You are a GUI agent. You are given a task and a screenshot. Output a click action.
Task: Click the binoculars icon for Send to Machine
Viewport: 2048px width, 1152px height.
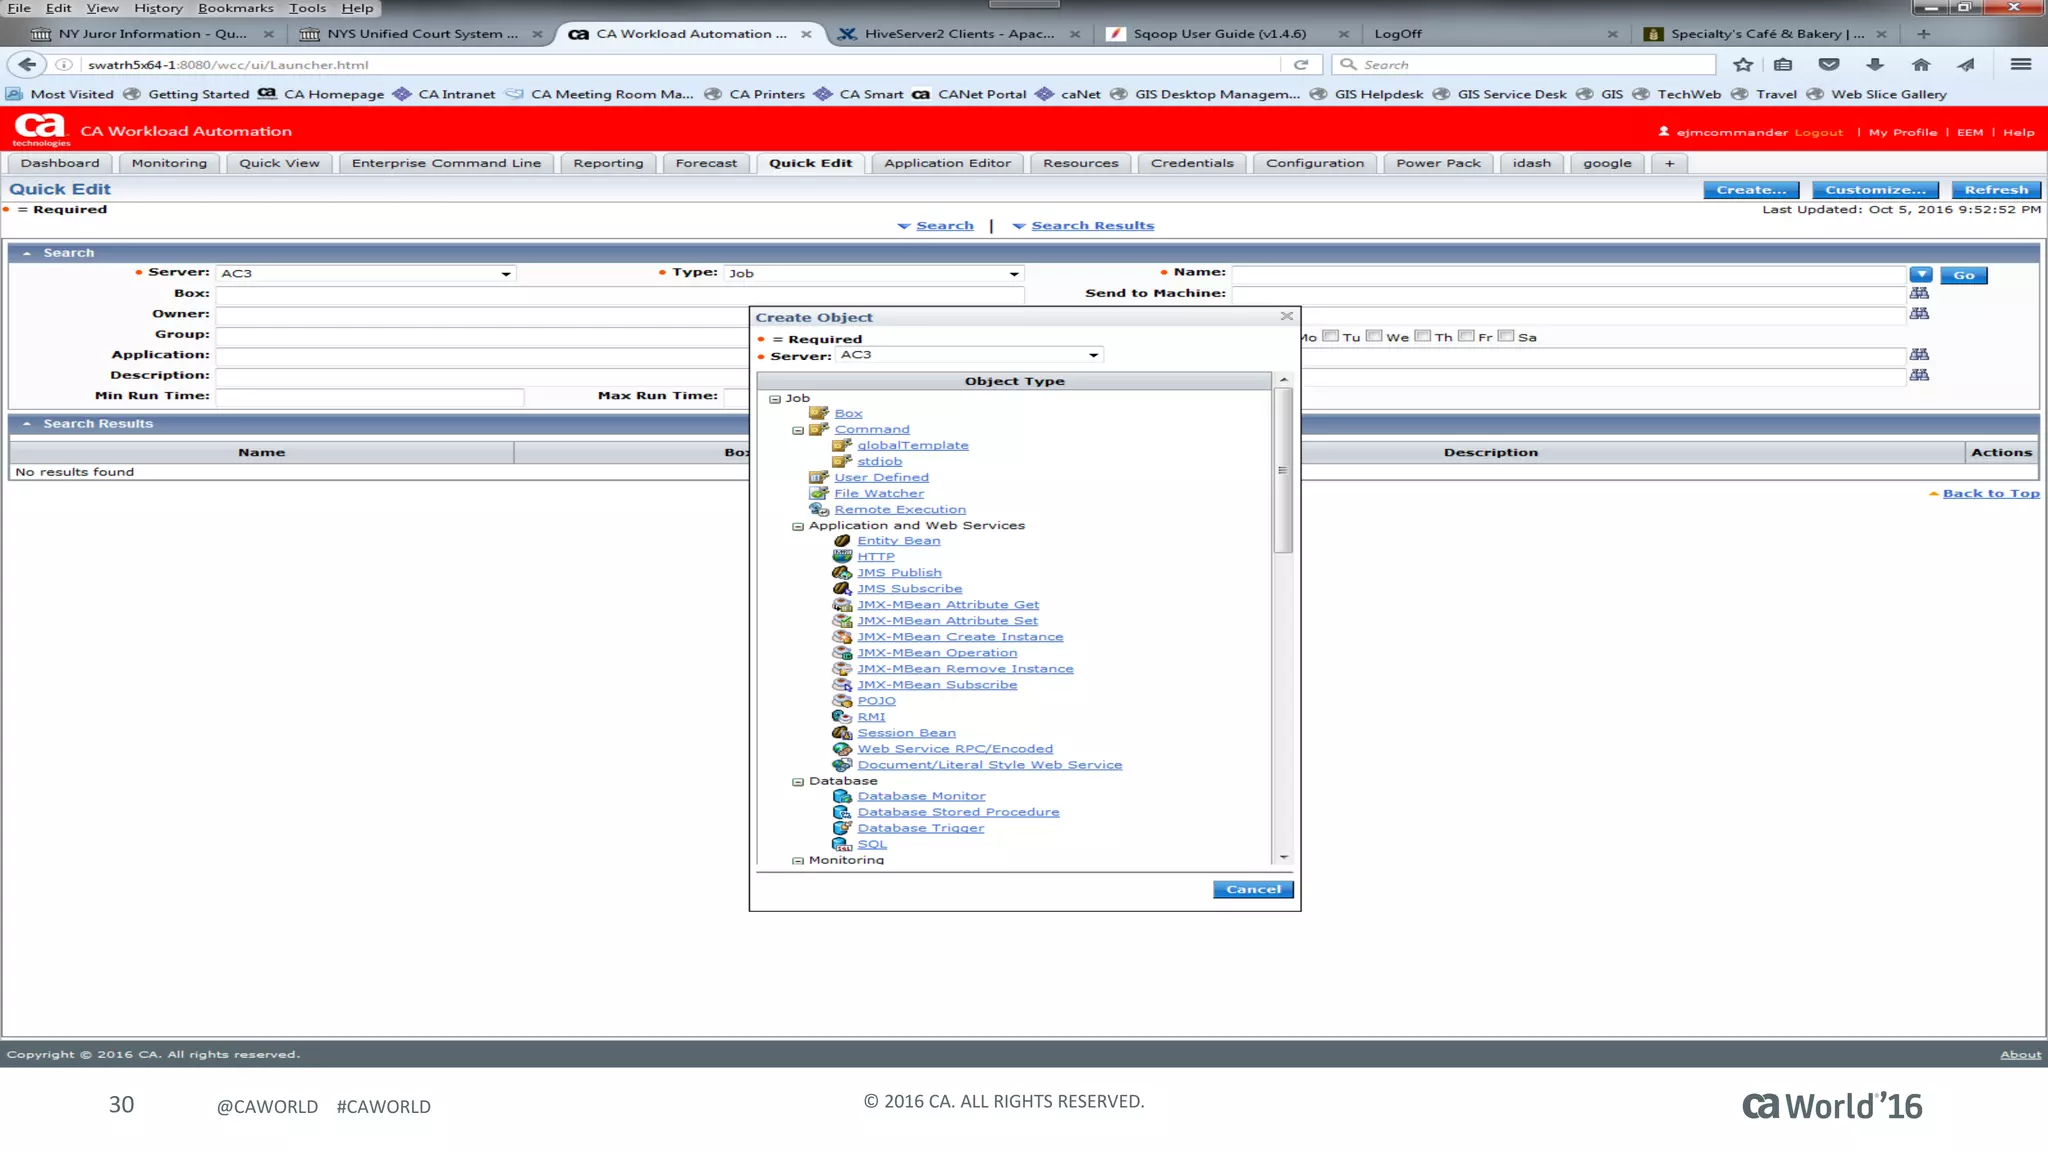[1919, 293]
